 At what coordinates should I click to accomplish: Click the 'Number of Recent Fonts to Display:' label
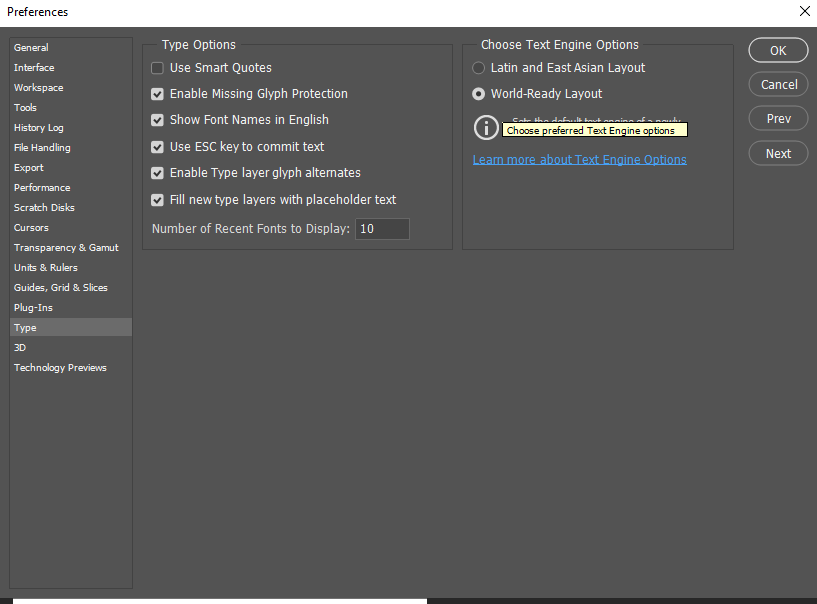(251, 229)
